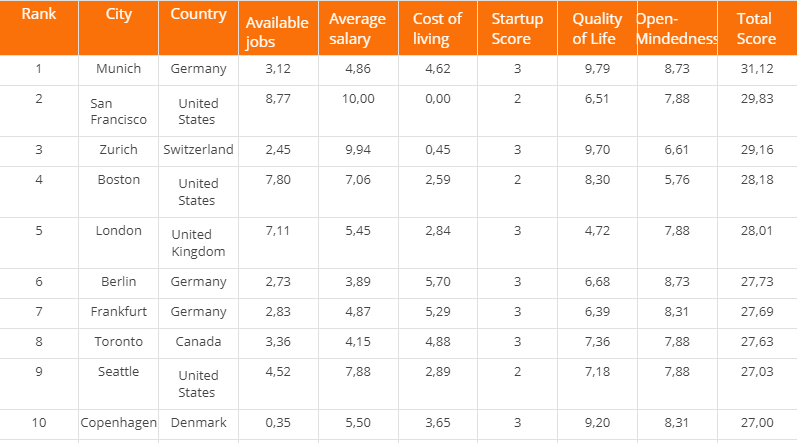
Task: Click the Available jobs column header
Action: click(276, 30)
